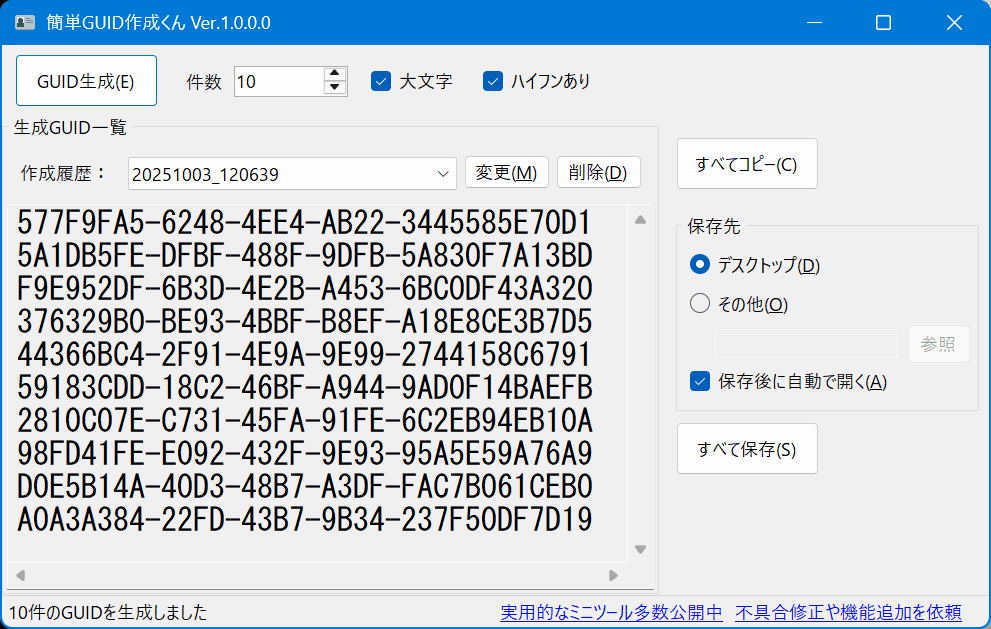Uncheck the ハイフンあり checkbox
Viewport: 991px width, 629px height.
click(493, 81)
